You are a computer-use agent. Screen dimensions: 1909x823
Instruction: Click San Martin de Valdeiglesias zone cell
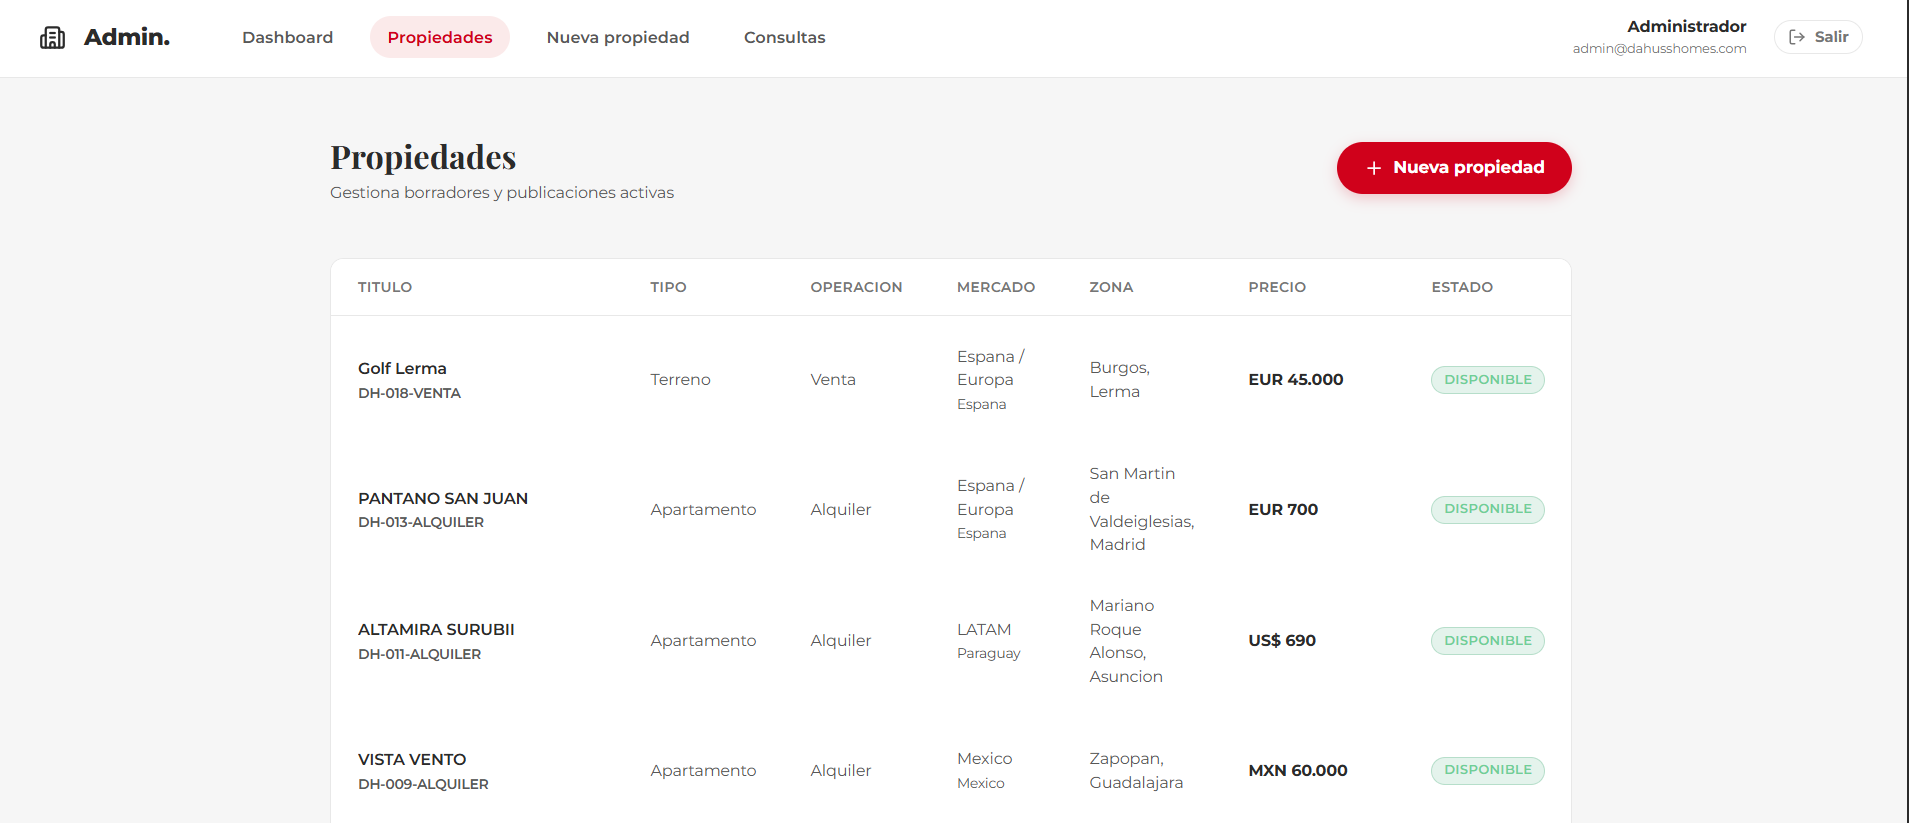tap(1141, 509)
